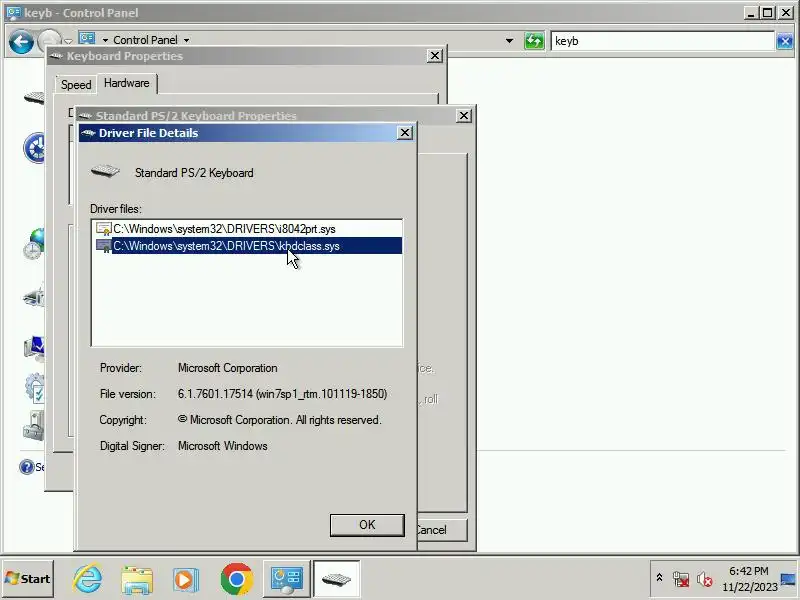The height and width of the screenshot is (600, 800).
Task: Click the Cancel button behind the dialog
Action: [x=442, y=530]
